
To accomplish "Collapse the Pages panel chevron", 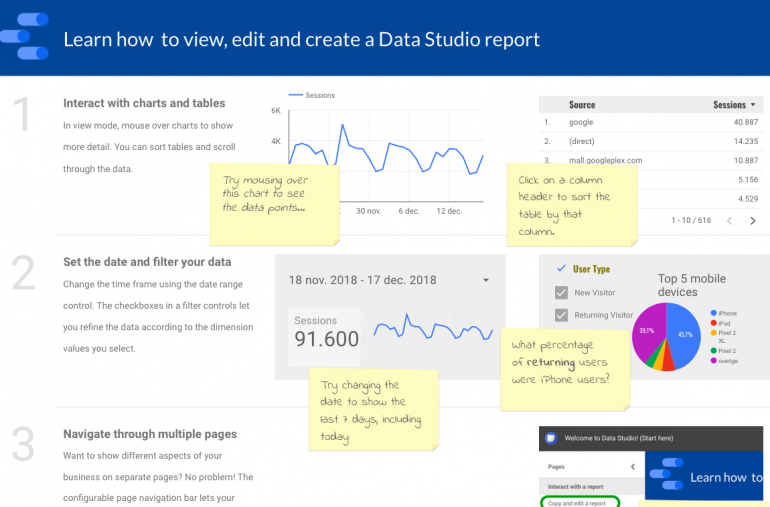I will point(632,466).
